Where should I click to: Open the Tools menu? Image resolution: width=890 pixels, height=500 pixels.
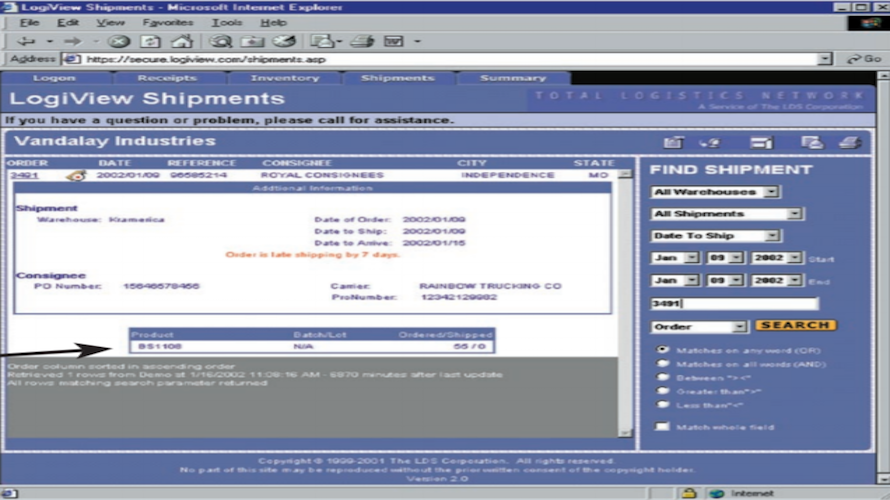227,23
